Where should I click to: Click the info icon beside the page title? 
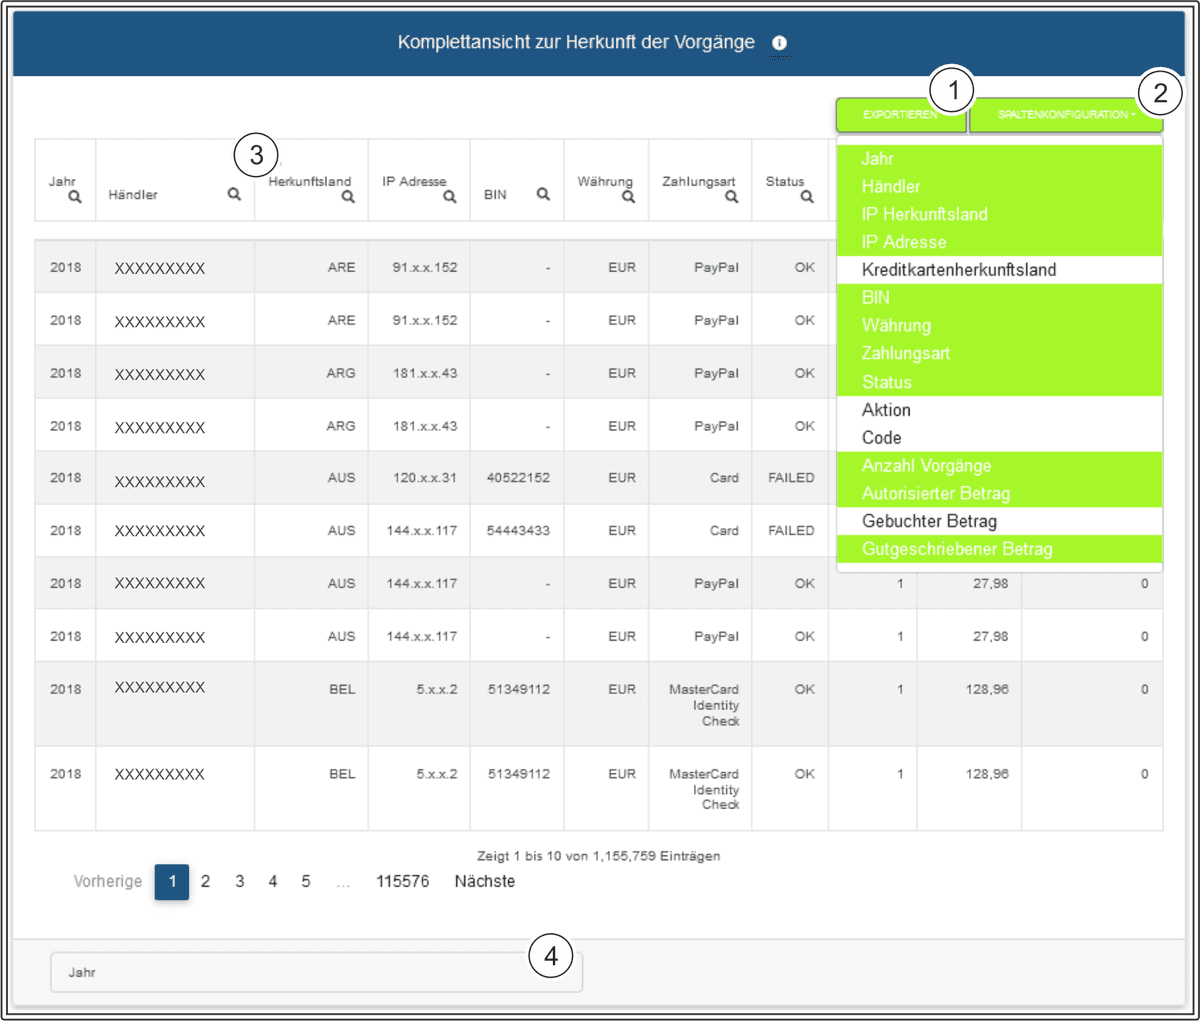point(779,43)
